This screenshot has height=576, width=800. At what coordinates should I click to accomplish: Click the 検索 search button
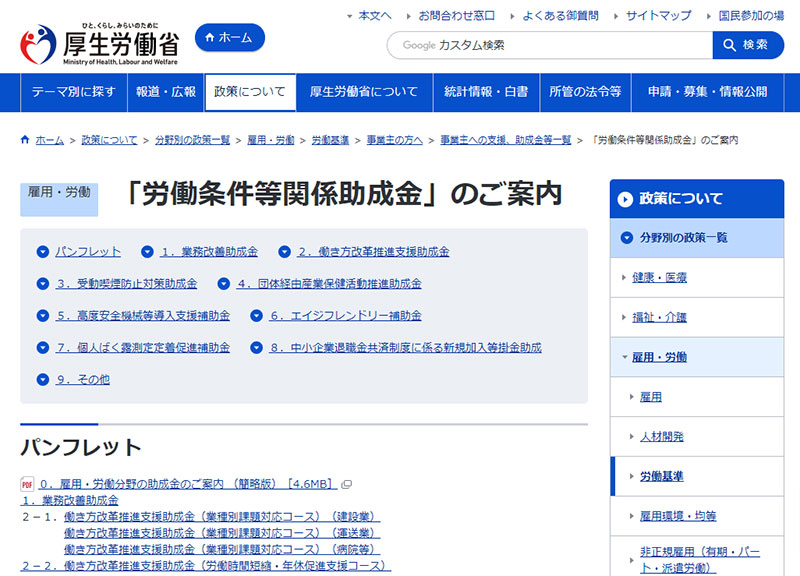click(749, 45)
